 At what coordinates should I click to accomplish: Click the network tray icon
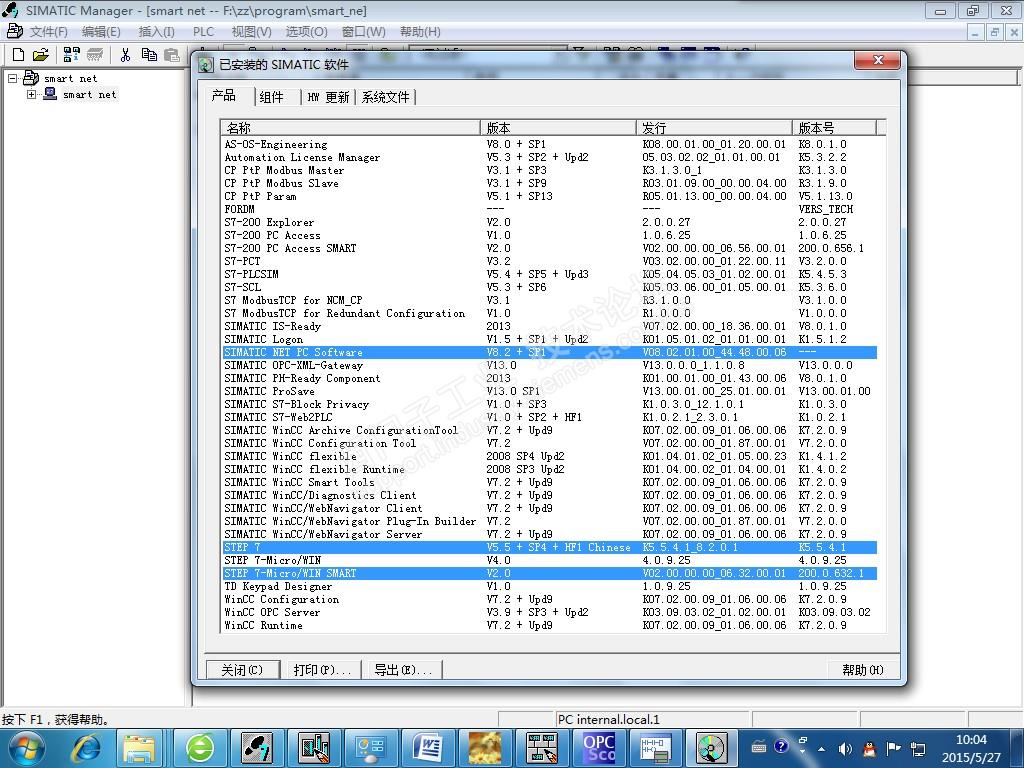(x=918, y=749)
